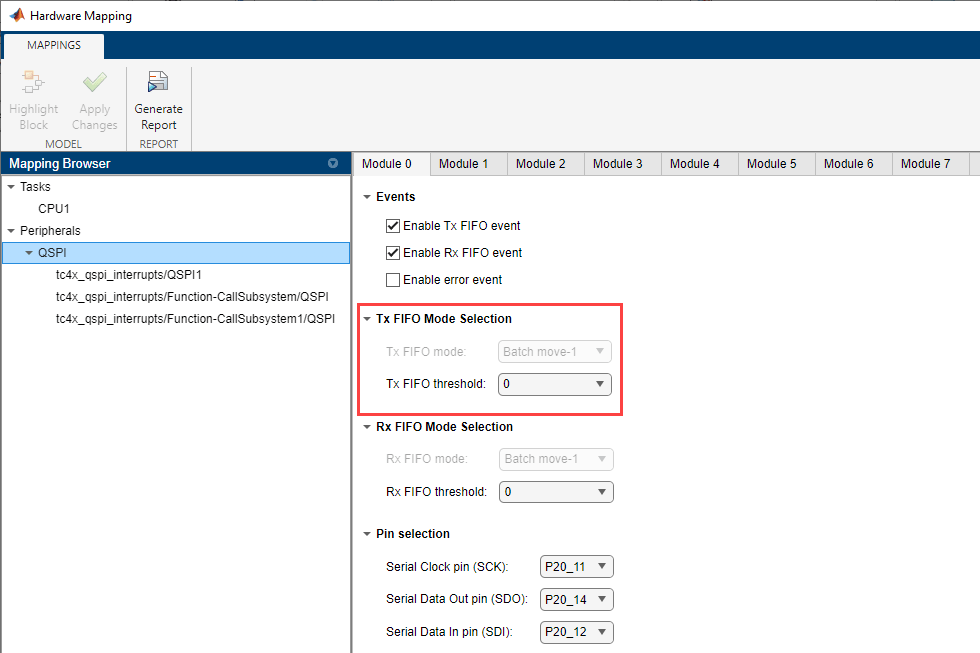Select tc4x_qspi_interrupts/QSPI1 in the tree

[129, 274]
